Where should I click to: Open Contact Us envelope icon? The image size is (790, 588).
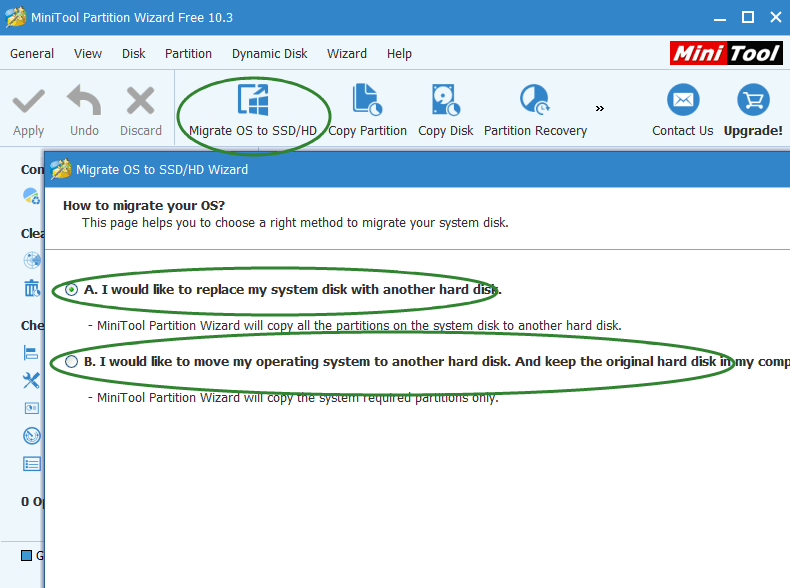[x=683, y=100]
